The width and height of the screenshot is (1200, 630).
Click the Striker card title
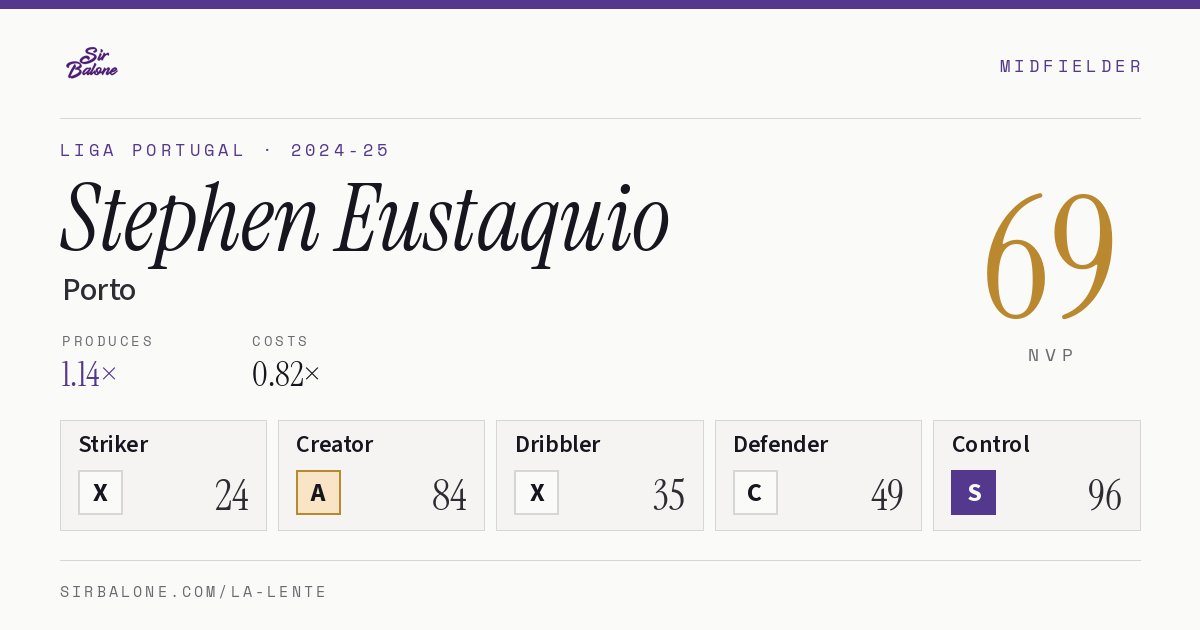pyautogui.click(x=113, y=444)
